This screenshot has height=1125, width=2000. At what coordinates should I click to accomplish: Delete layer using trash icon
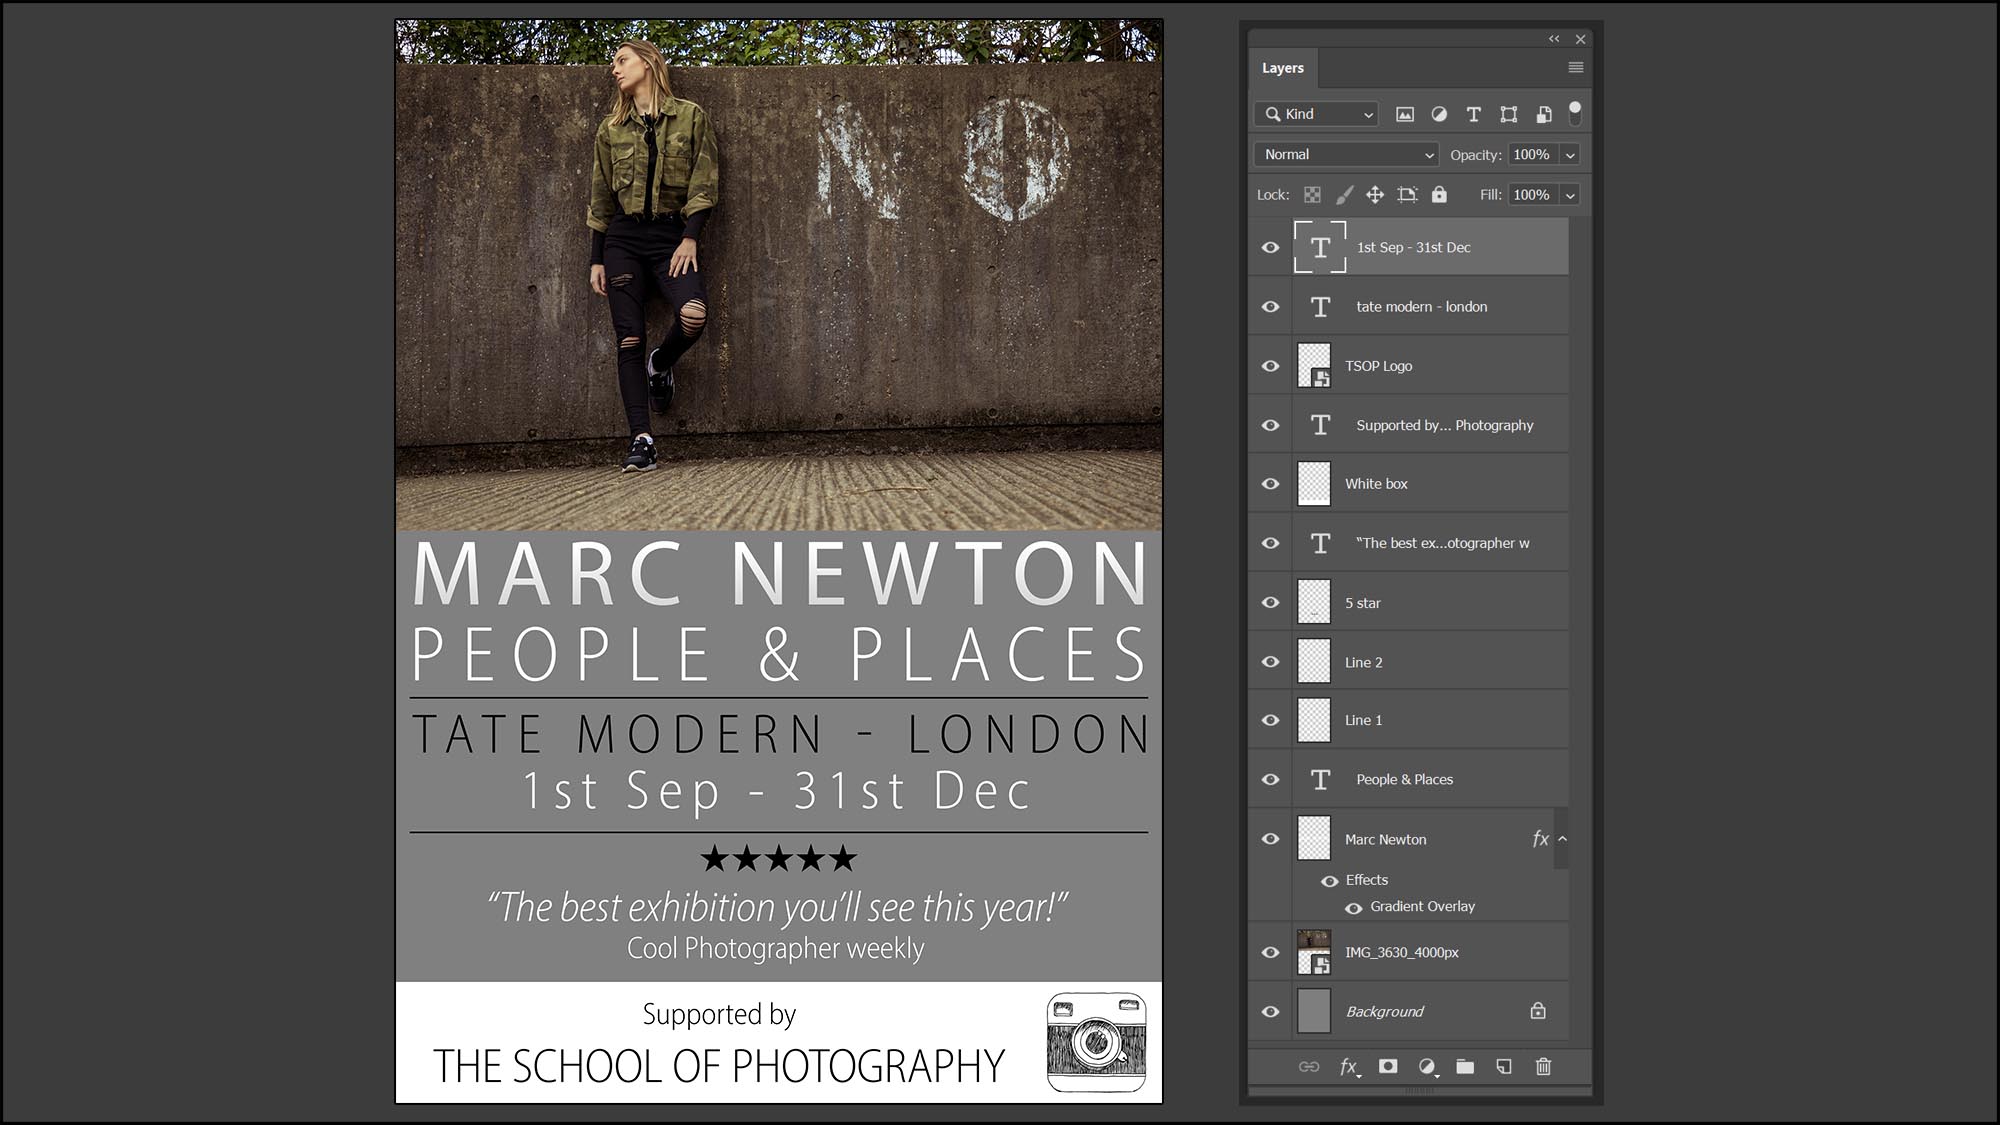(1541, 1067)
